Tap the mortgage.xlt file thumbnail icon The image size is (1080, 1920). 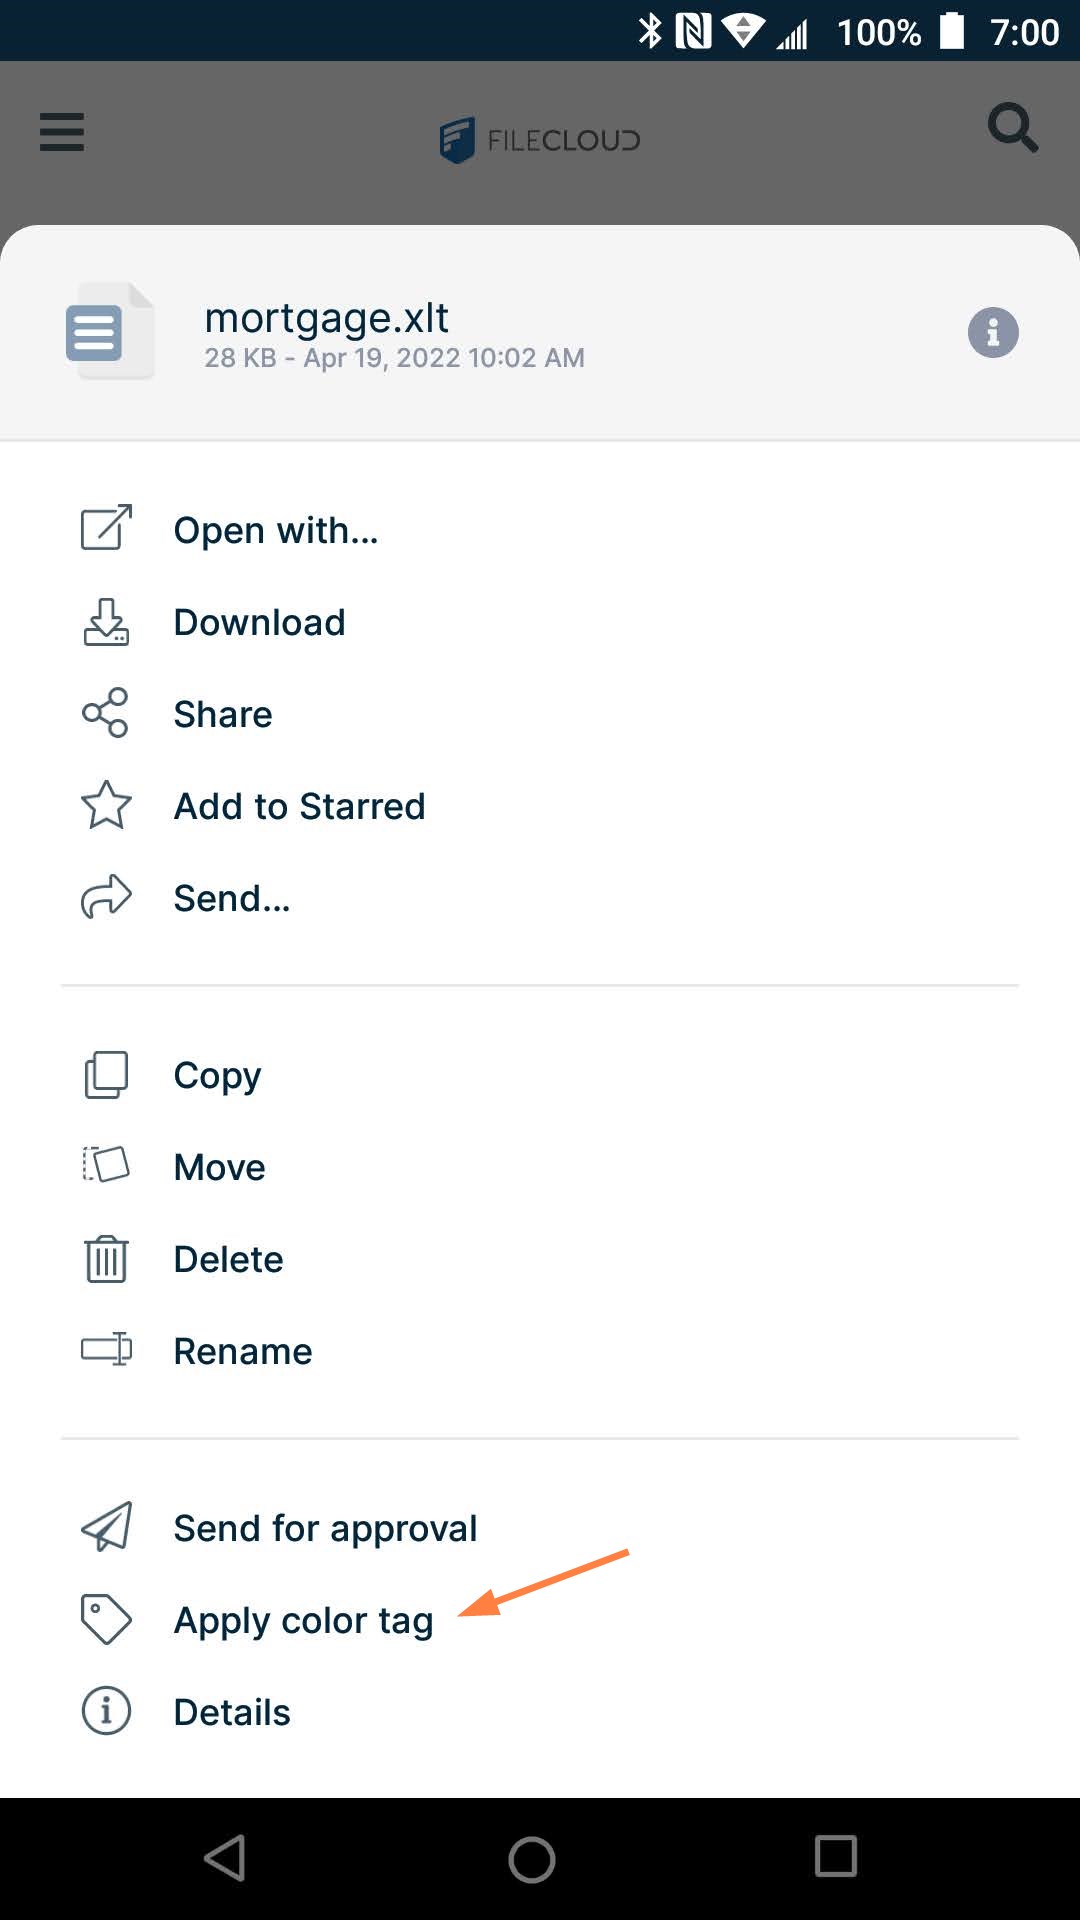click(108, 331)
